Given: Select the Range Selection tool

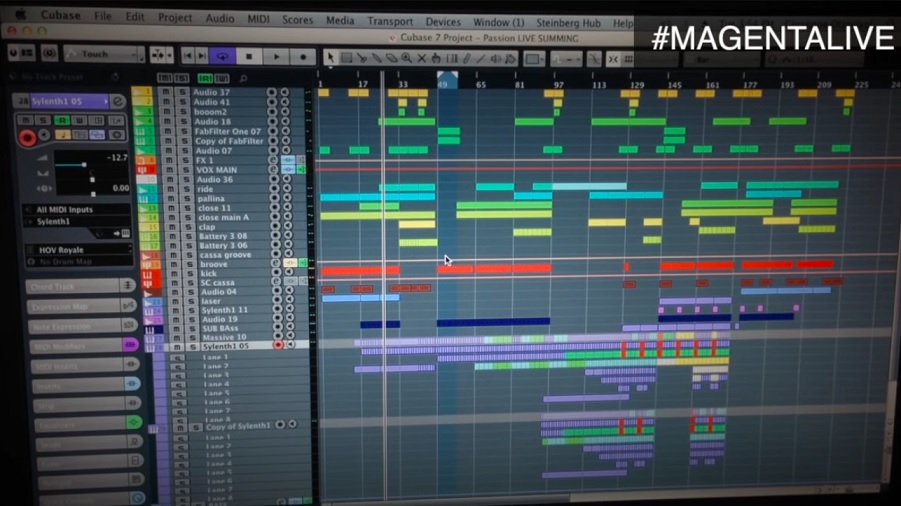Looking at the screenshot, I should click(x=346, y=58).
